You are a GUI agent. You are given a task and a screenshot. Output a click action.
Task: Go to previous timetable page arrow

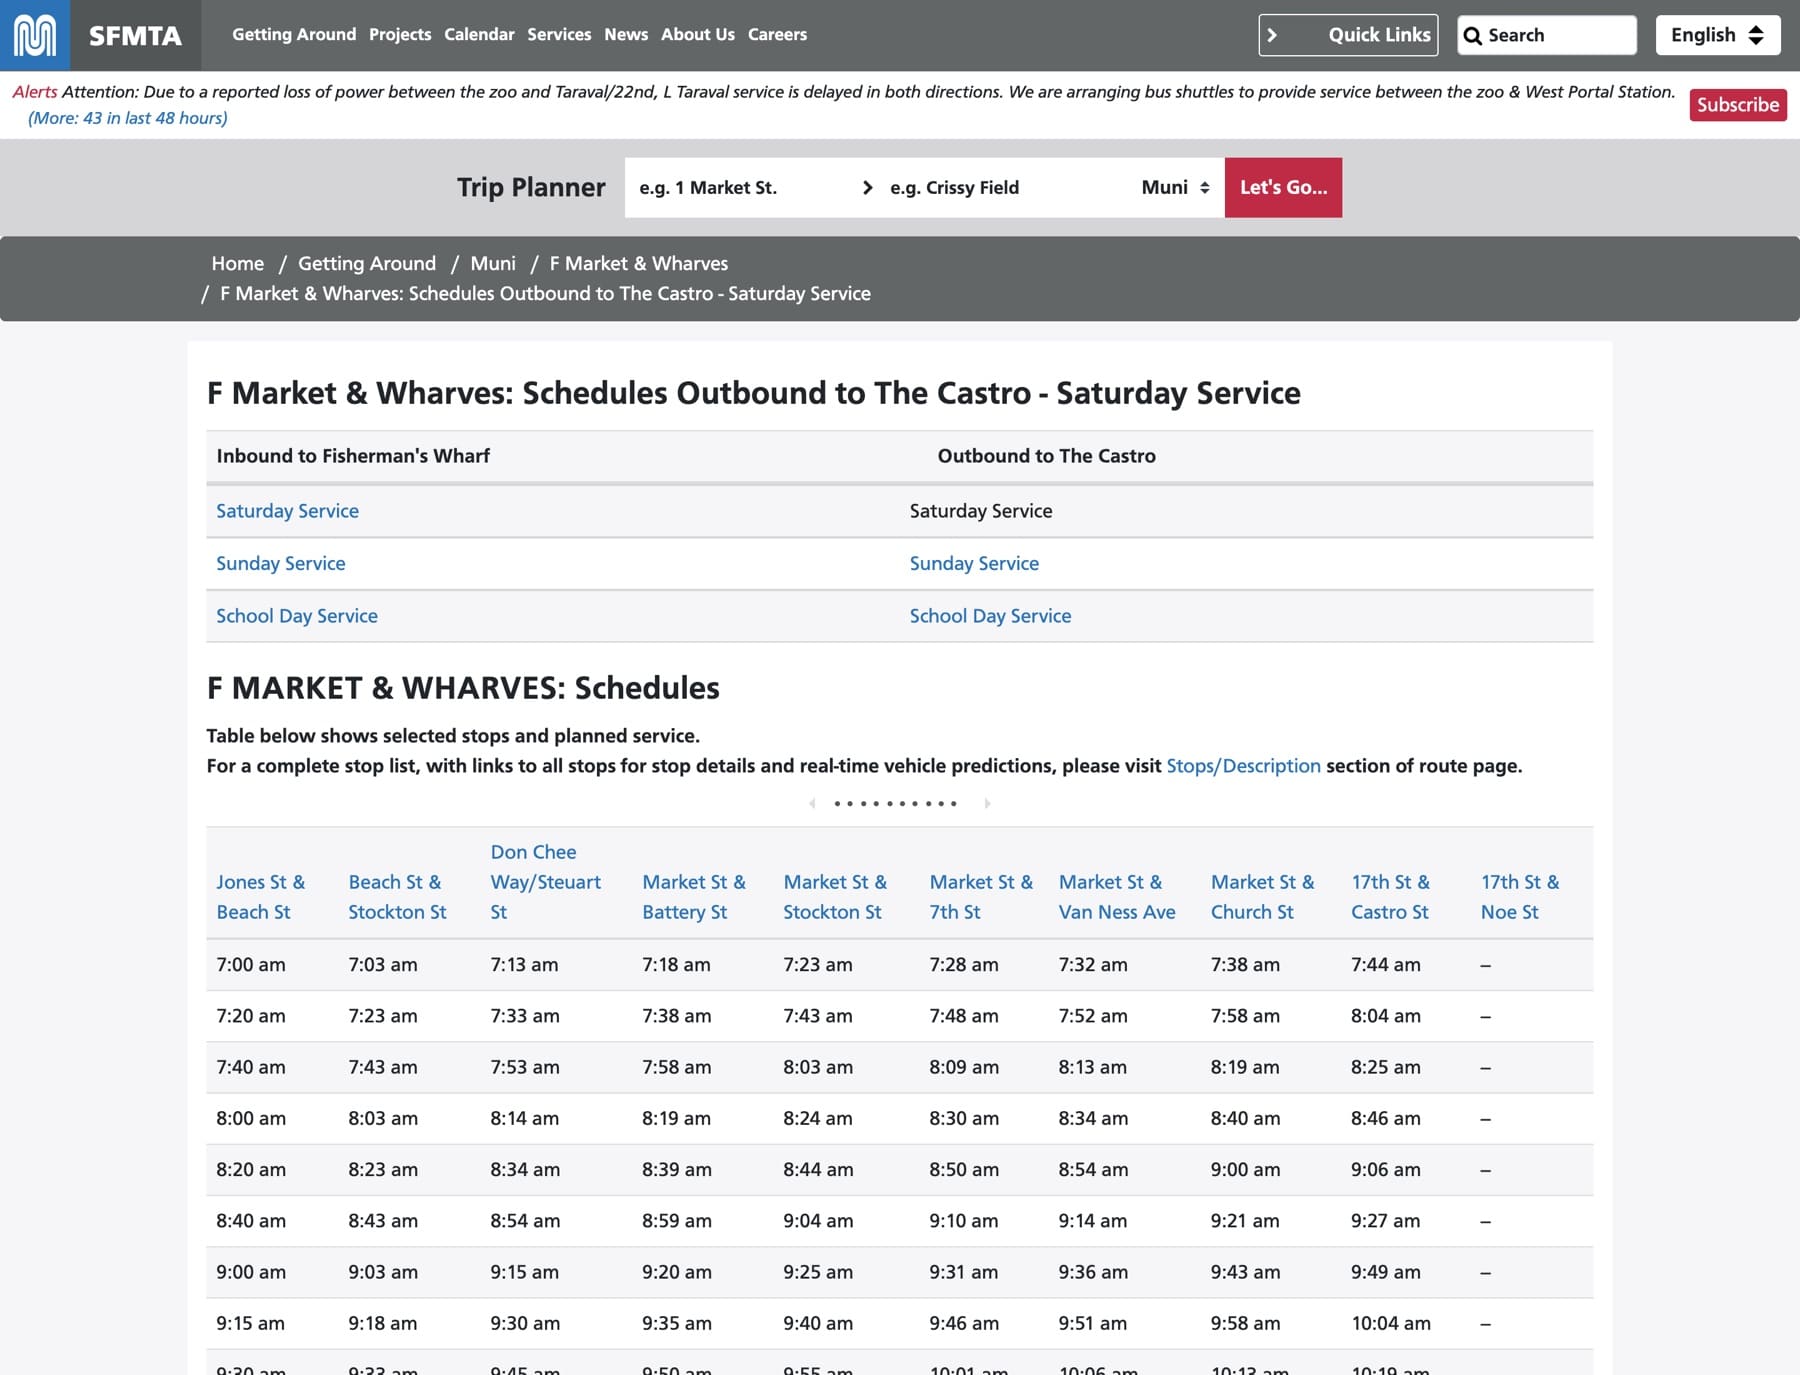pyautogui.click(x=812, y=803)
